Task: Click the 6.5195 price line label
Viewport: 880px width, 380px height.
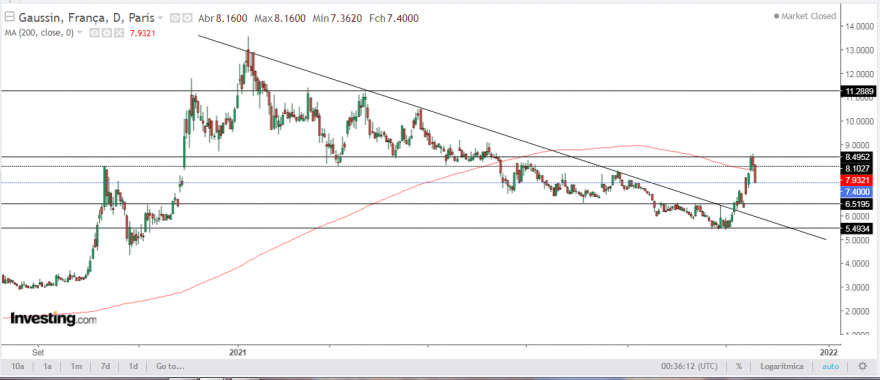Action: (x=856, y=205)
